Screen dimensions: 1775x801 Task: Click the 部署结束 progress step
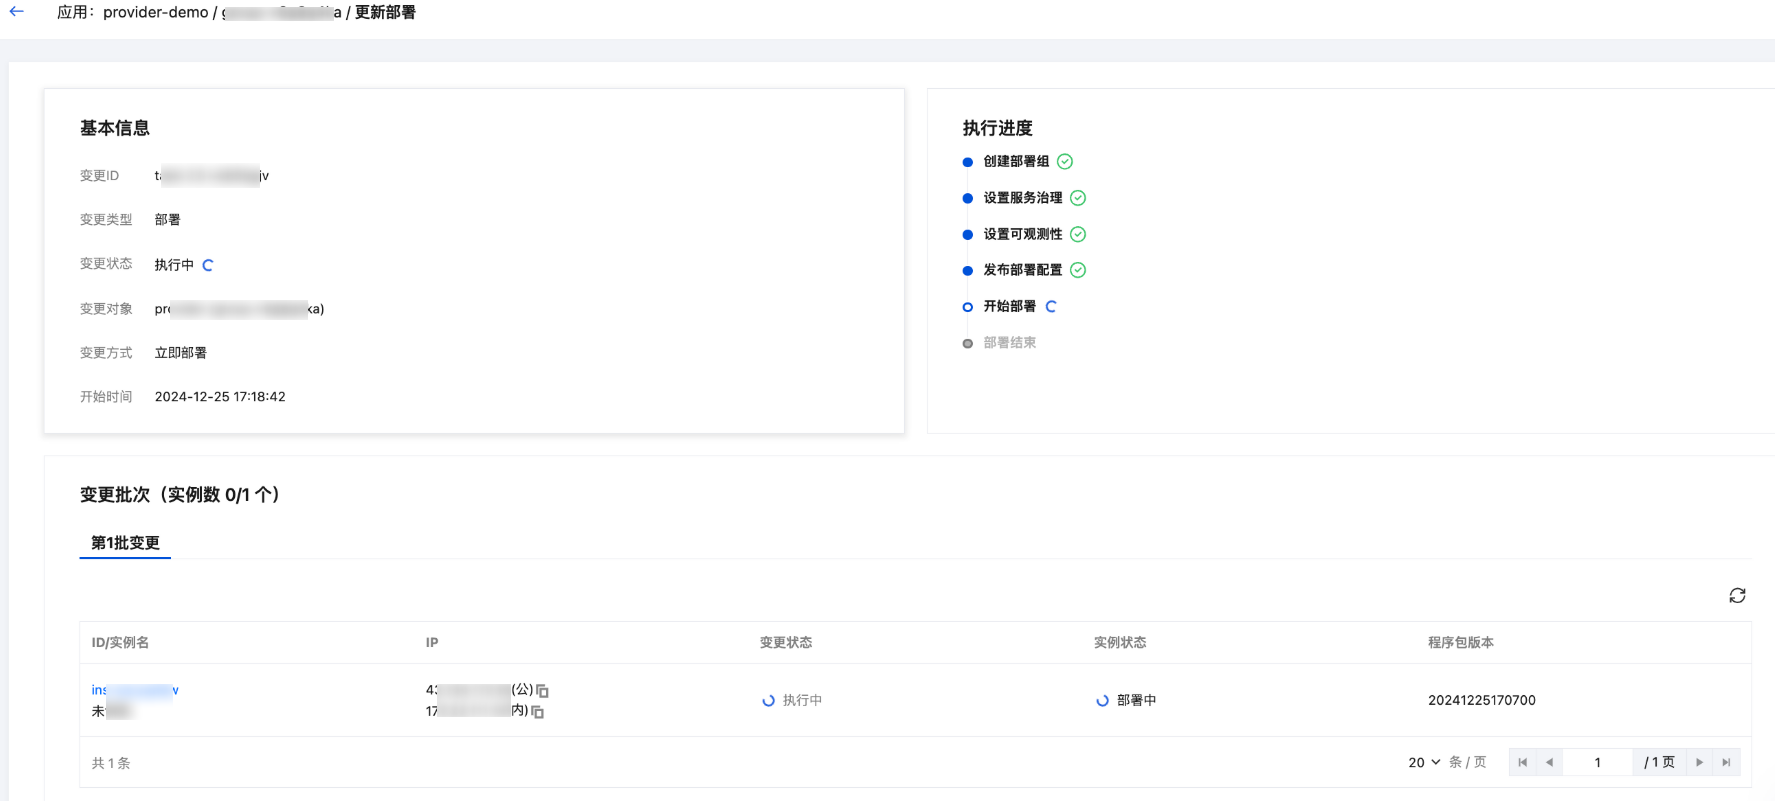point(1009,343)
